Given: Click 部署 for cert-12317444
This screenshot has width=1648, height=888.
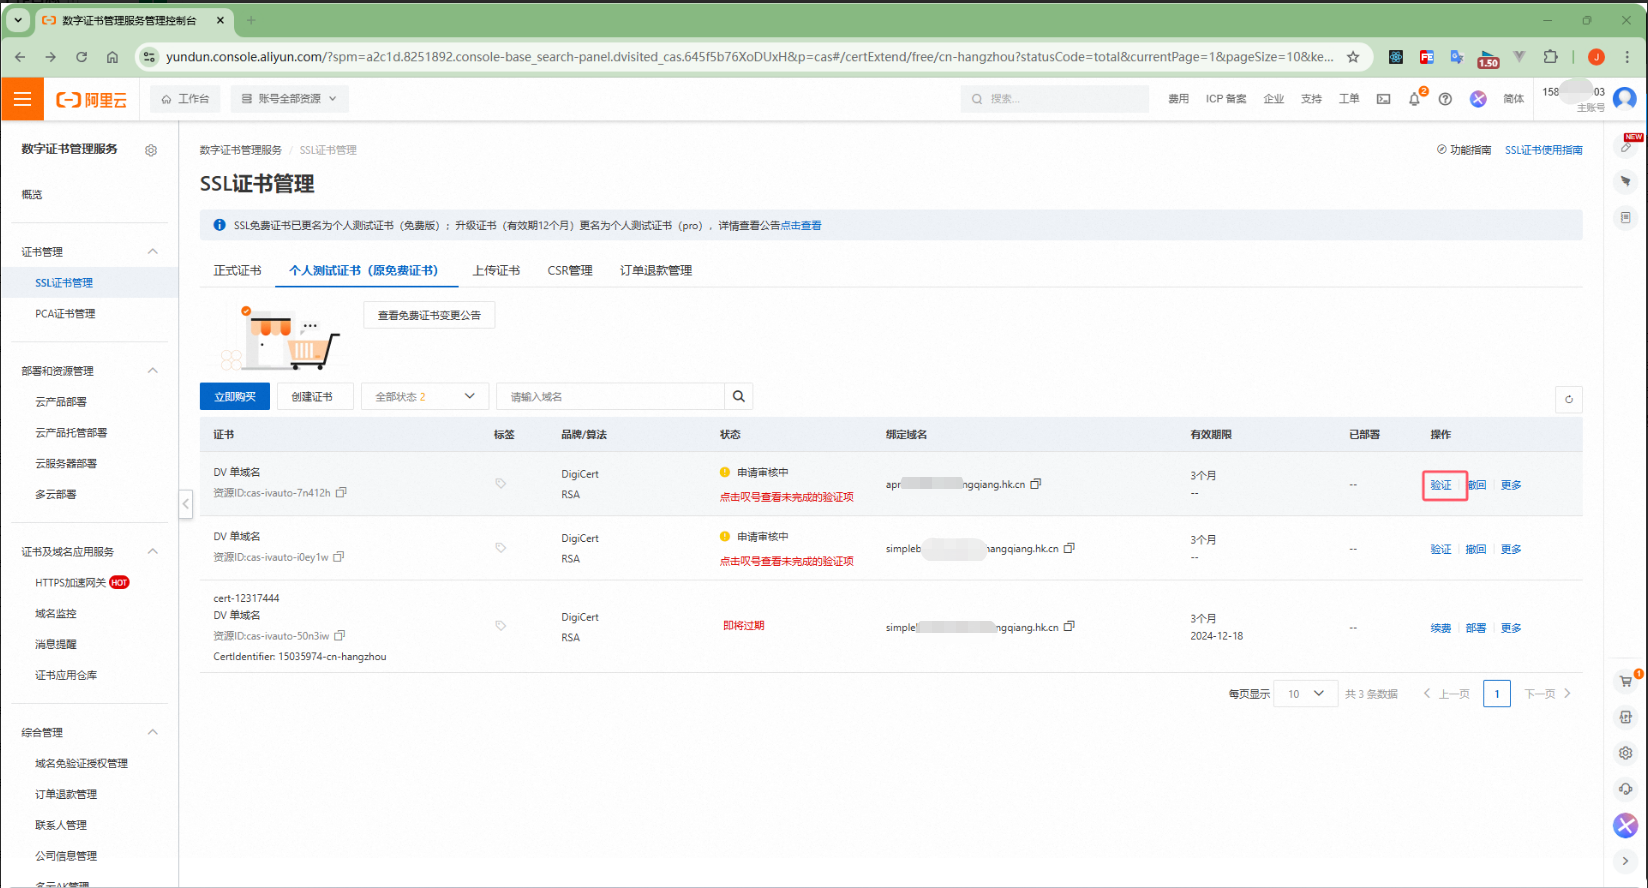Looking at the screenshot, I should pyautogui.click(x=1476, y=628).
